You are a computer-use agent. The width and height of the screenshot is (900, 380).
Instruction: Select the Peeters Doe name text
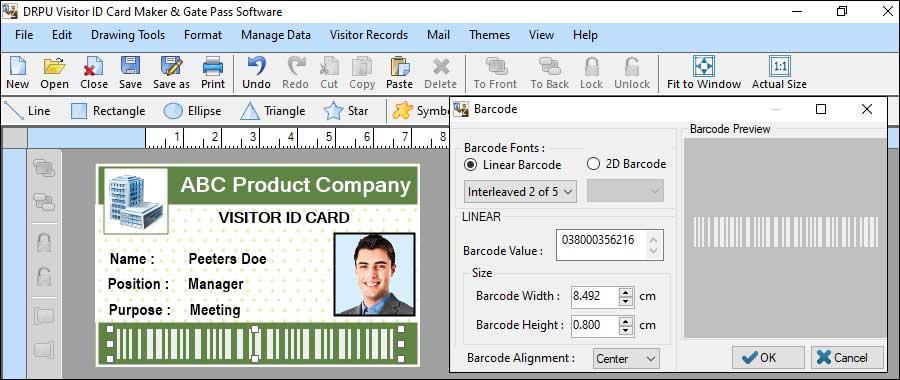[x=227, y=259]
